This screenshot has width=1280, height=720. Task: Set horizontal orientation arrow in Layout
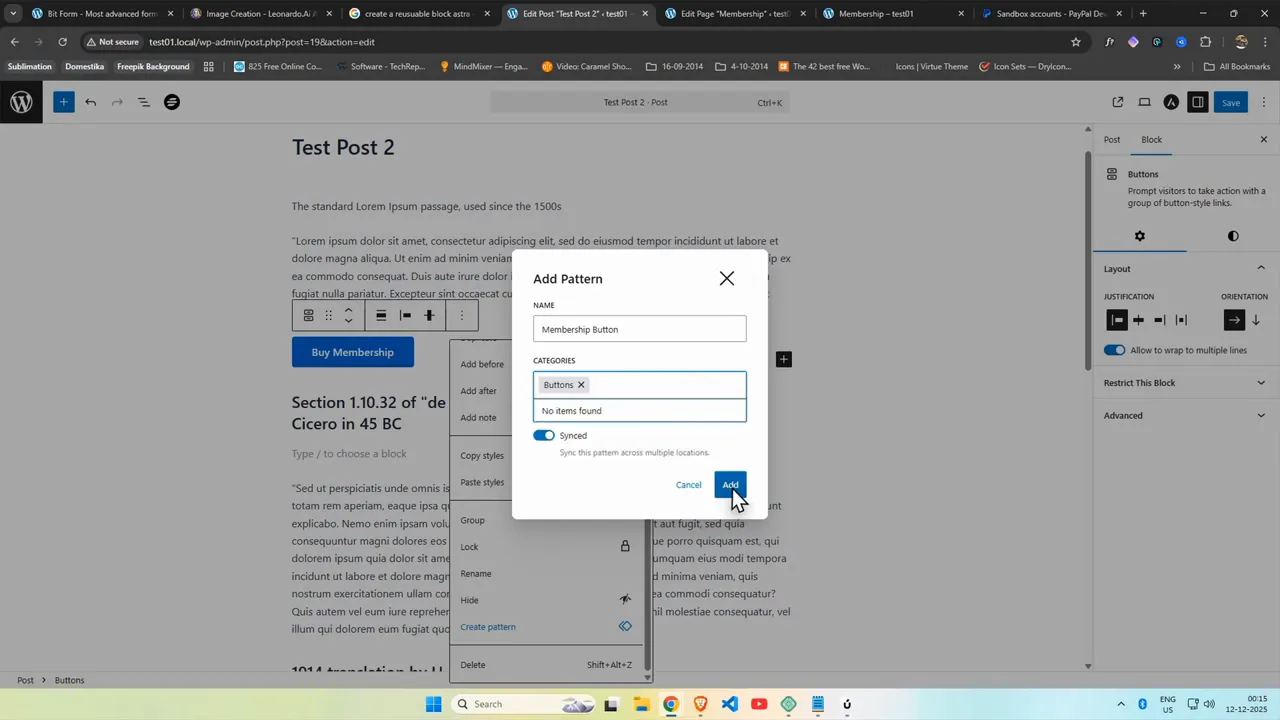pyautogui.click(x=1235, y=320)
